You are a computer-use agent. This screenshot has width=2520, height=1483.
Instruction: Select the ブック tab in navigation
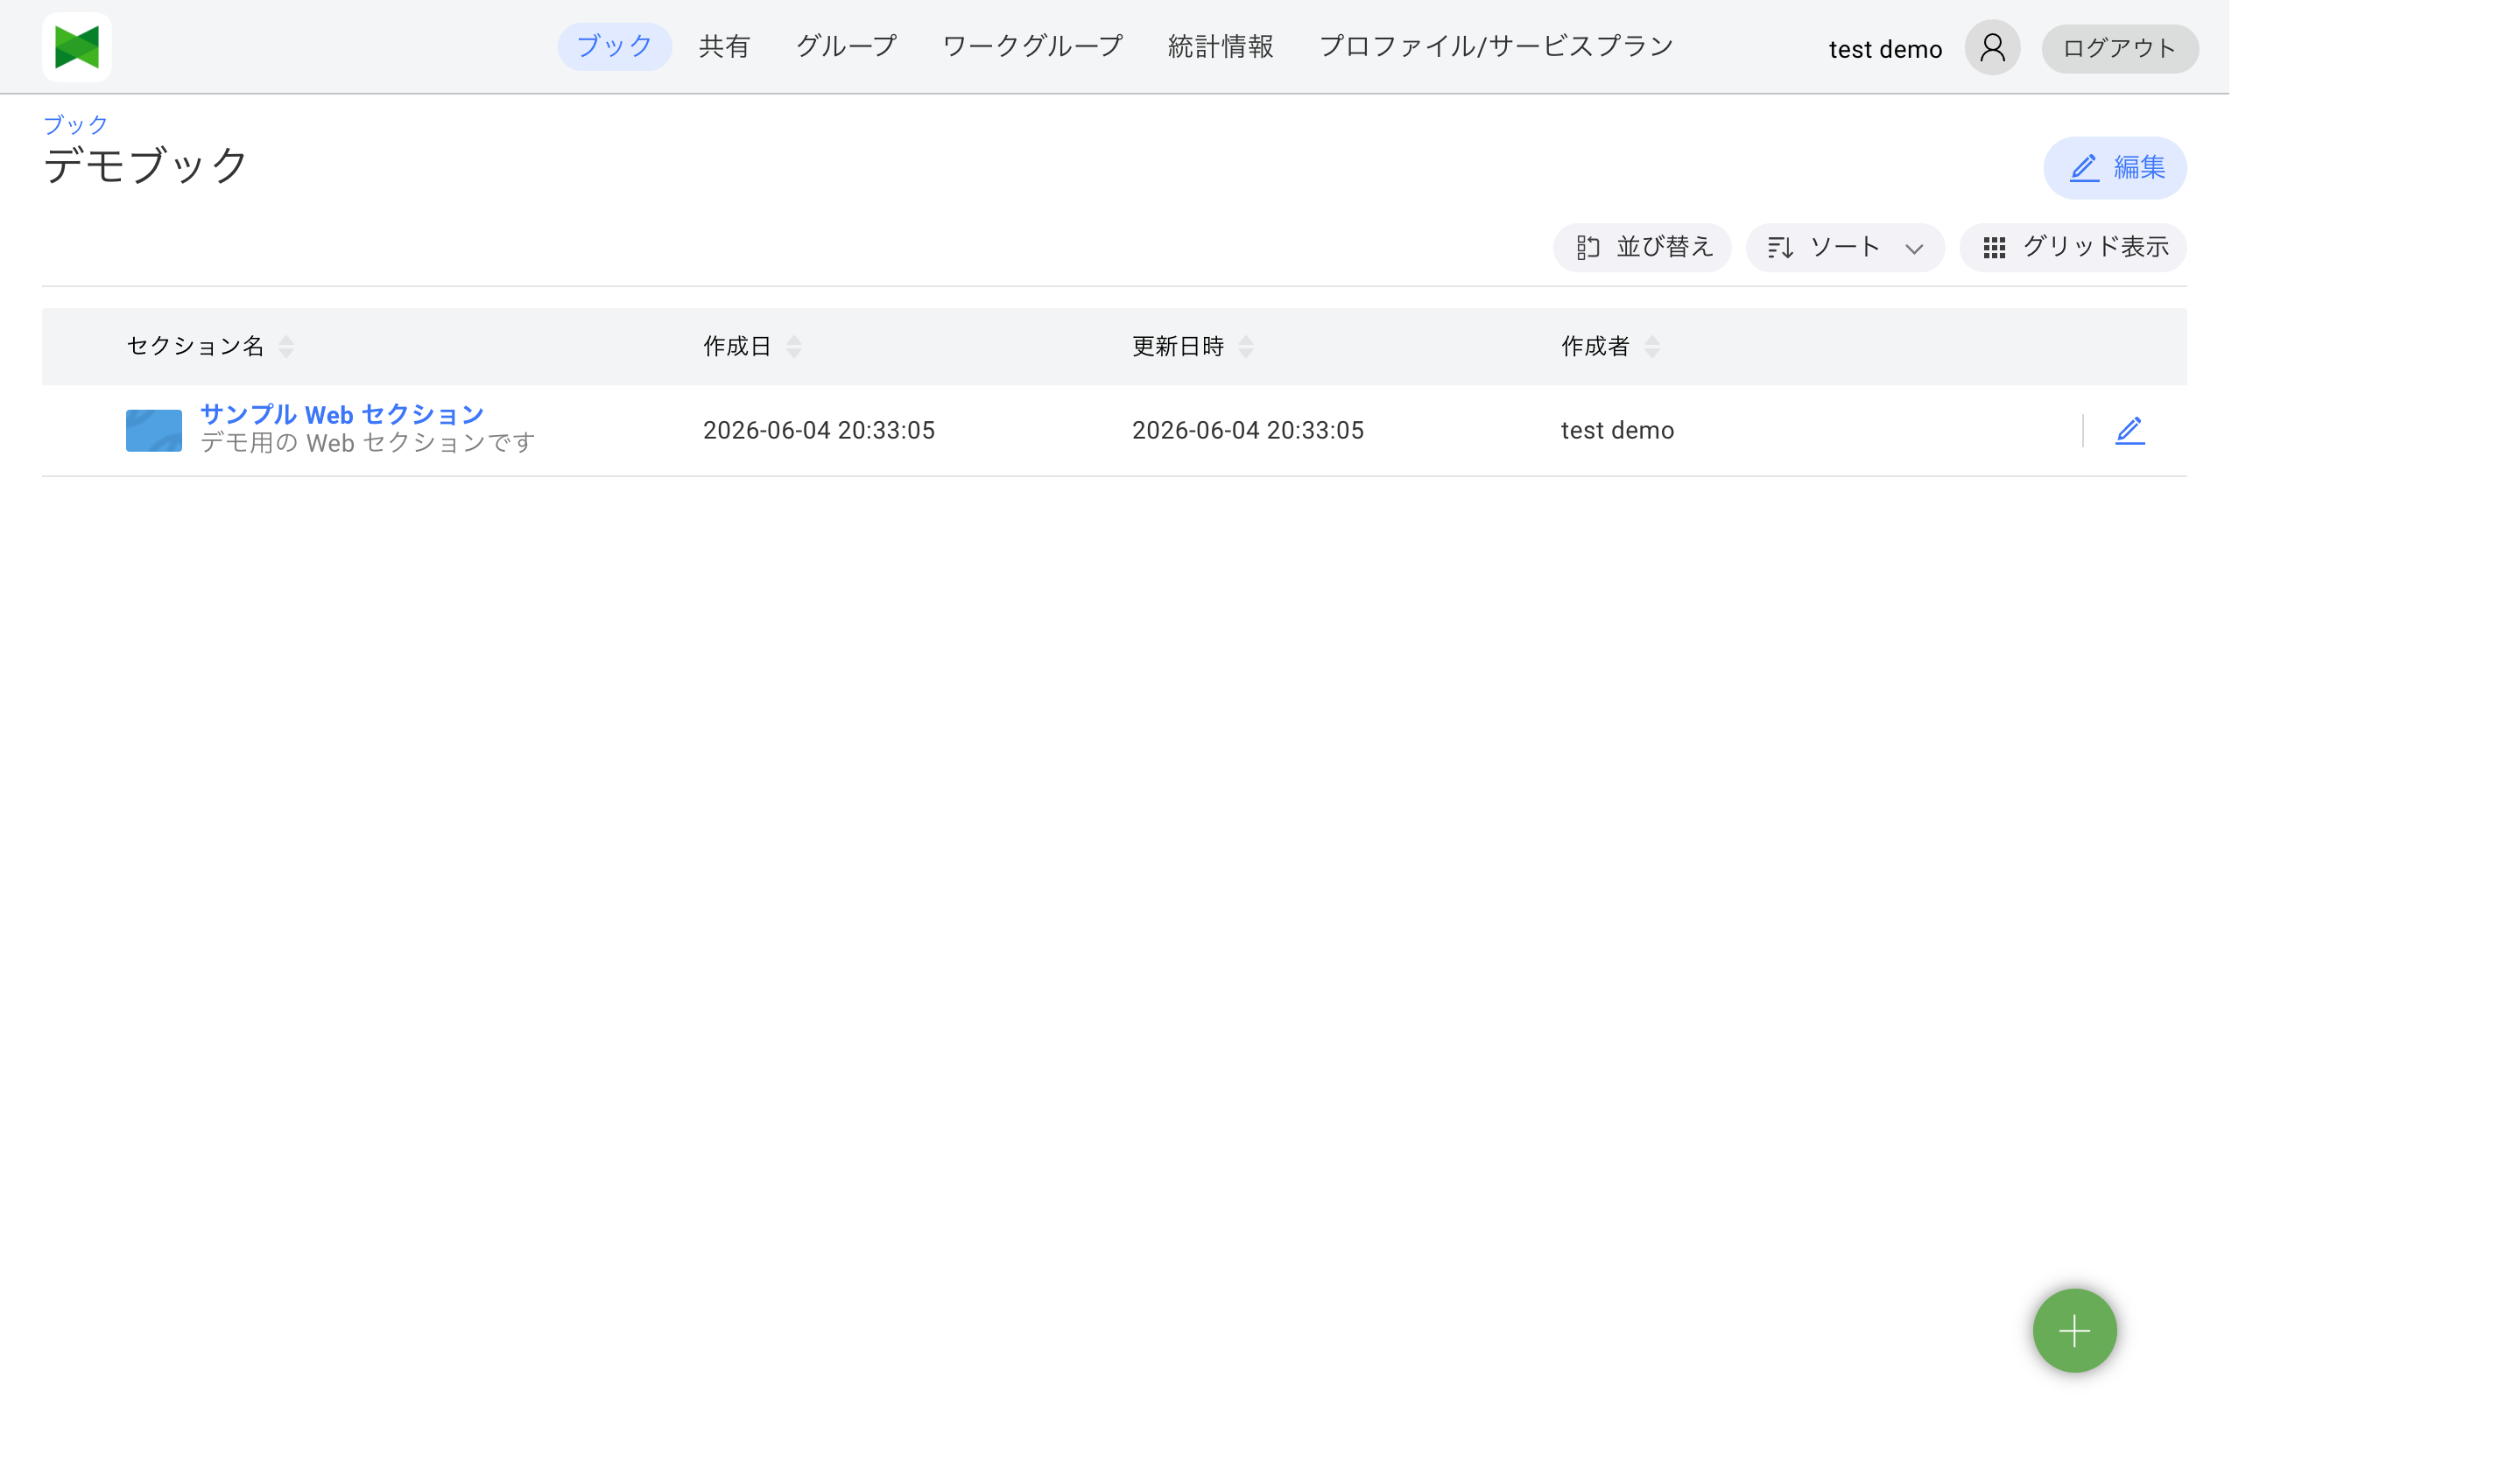[614, 46]
